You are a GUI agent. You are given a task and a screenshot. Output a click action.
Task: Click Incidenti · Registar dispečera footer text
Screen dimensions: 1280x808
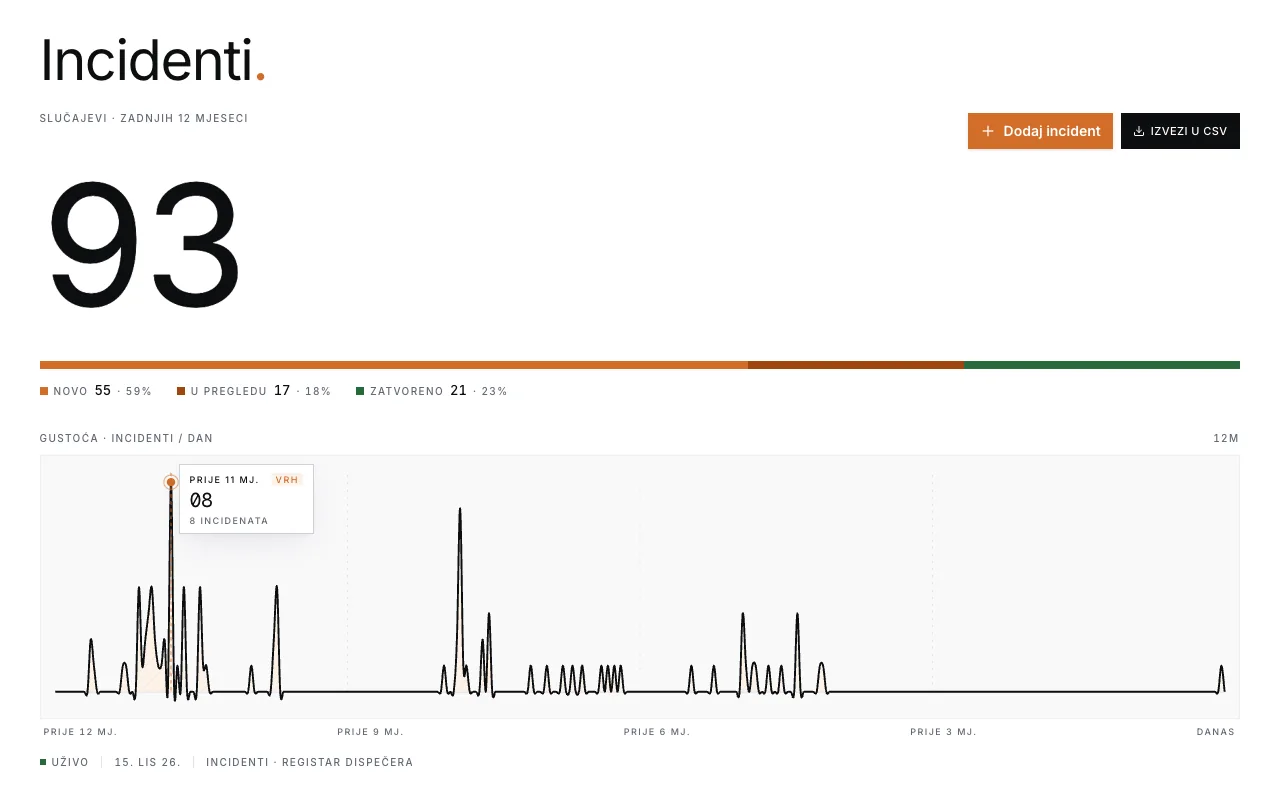tap(310, 762)
